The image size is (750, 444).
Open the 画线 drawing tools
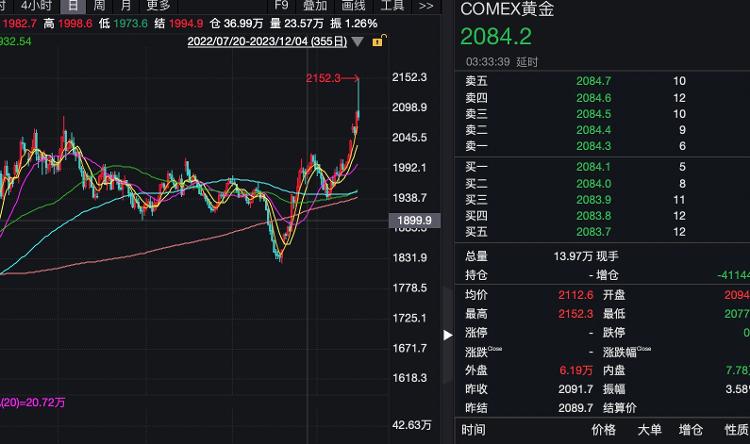354,6
